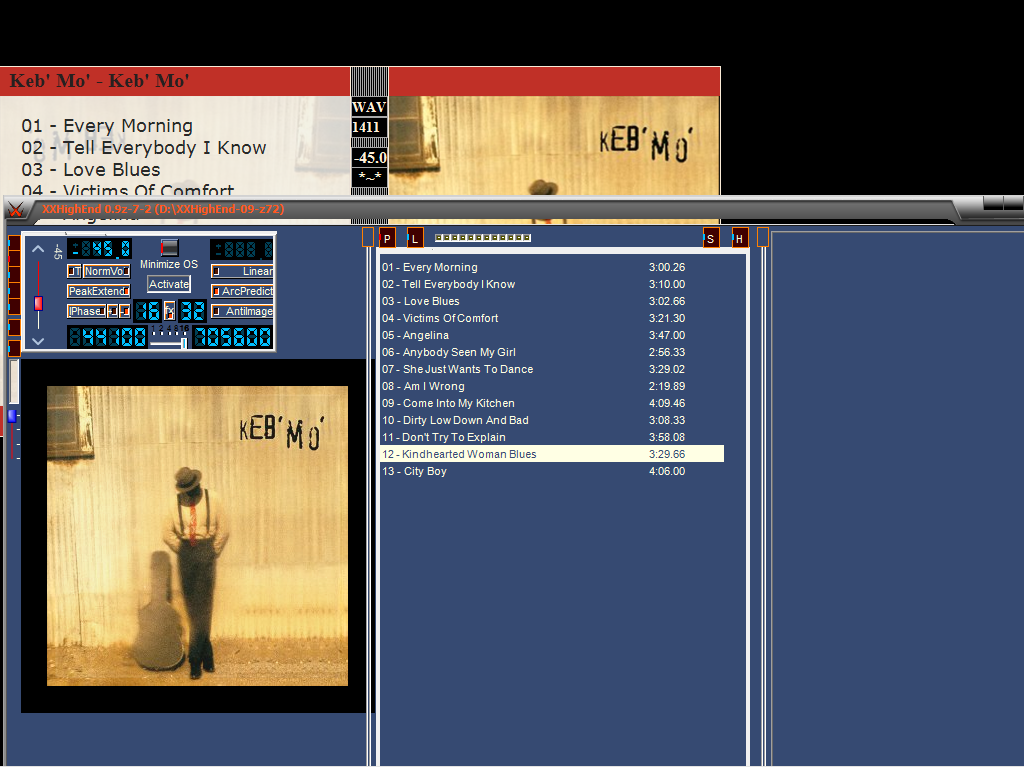The height and width of the screenshot is (768, 1024).
Task: Select the AntiImage filter option
Action: point(242,312)
